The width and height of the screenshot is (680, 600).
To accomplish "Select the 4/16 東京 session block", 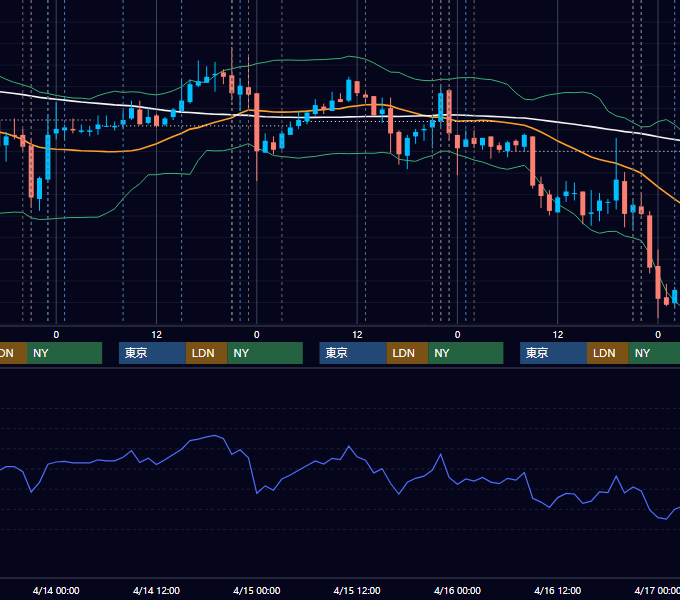I will click(x=554, y=353).
